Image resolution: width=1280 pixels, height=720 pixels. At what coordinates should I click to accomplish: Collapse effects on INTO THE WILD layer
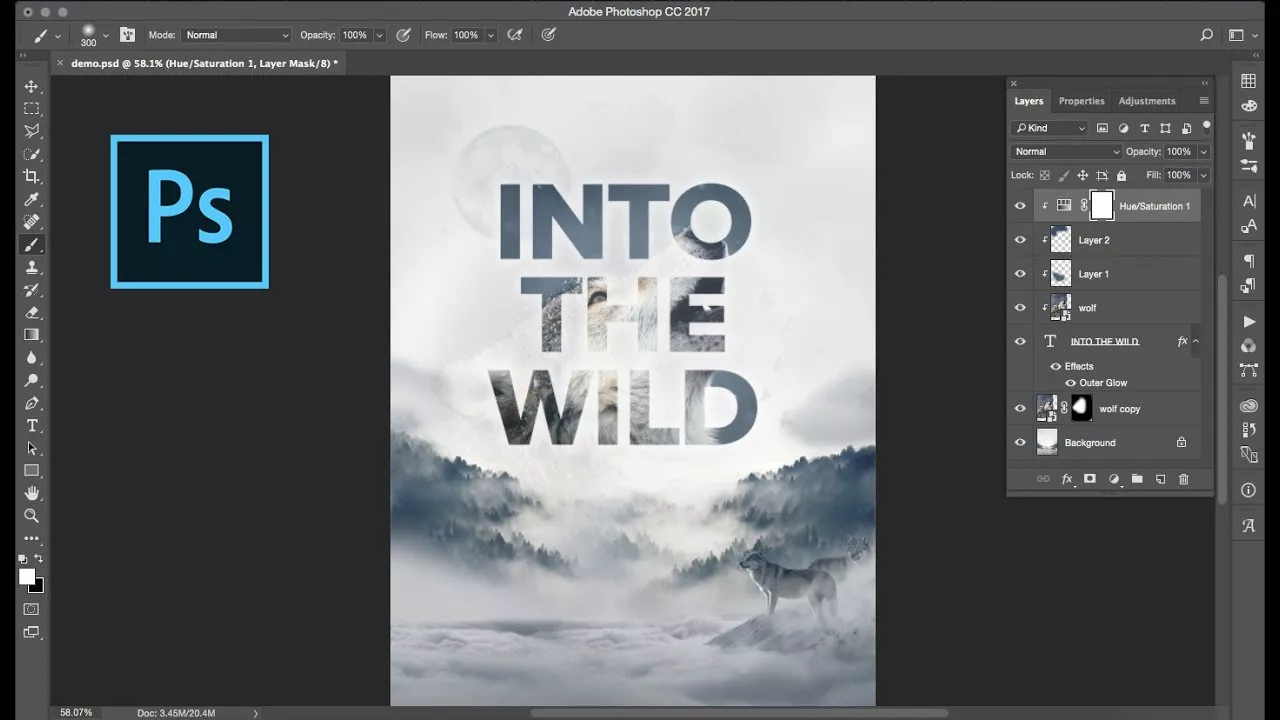point(1195,341)
